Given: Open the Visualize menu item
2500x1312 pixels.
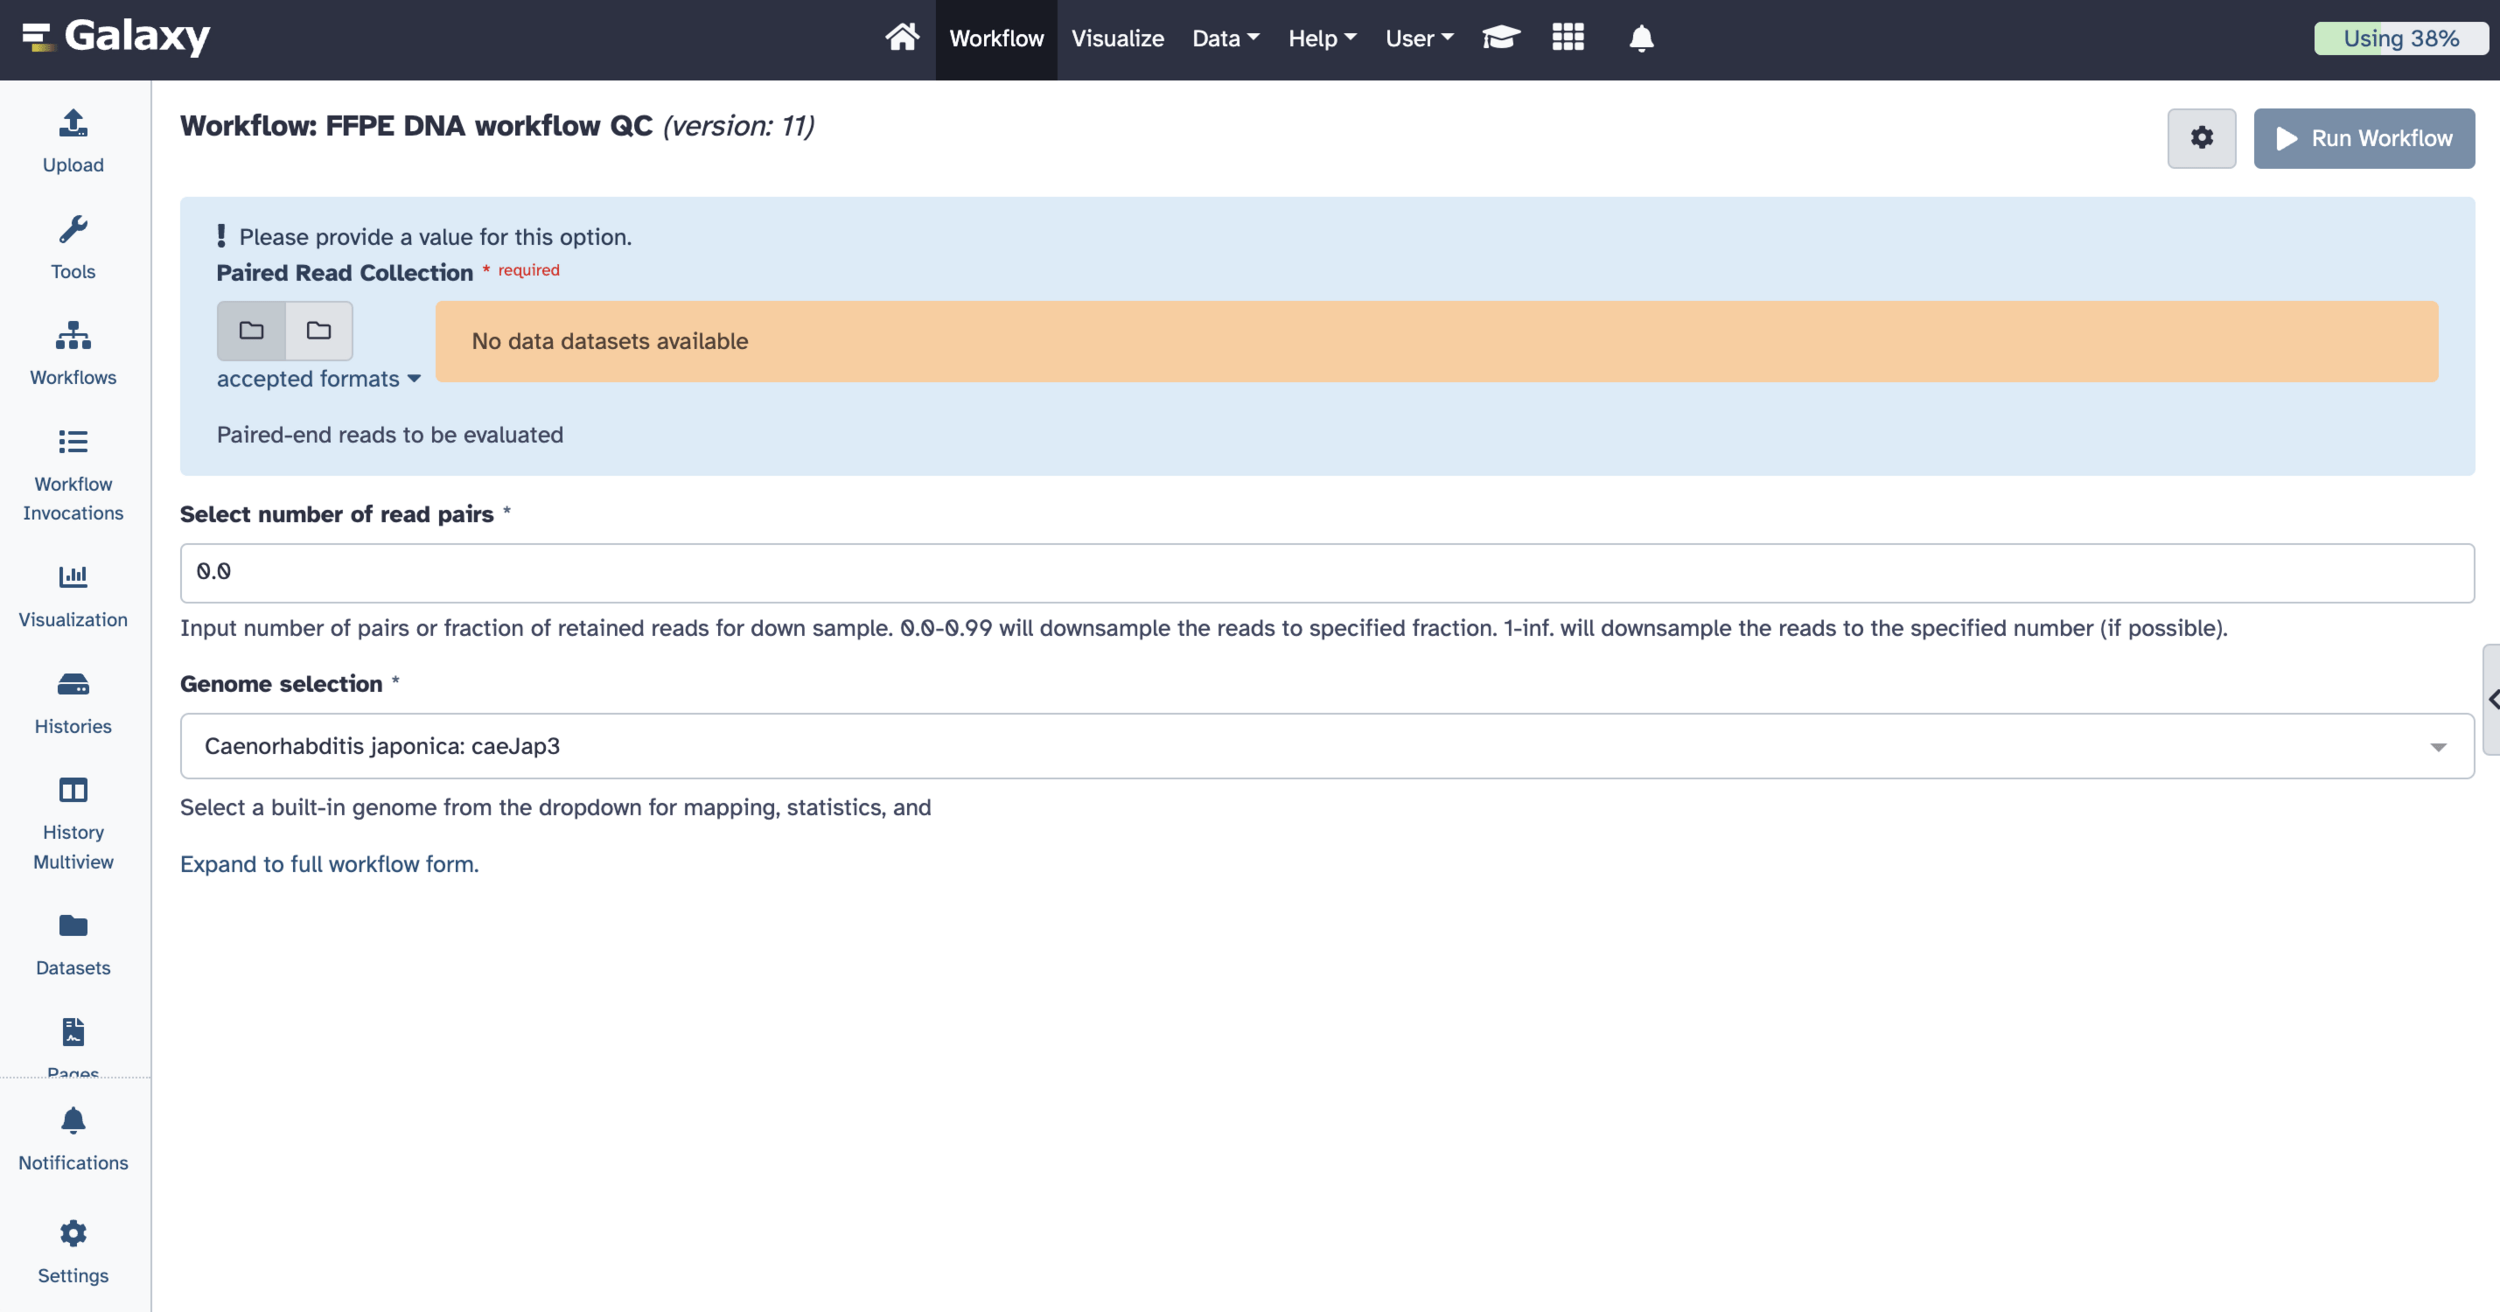Looking at the screenshot, I should [1117, 38].
